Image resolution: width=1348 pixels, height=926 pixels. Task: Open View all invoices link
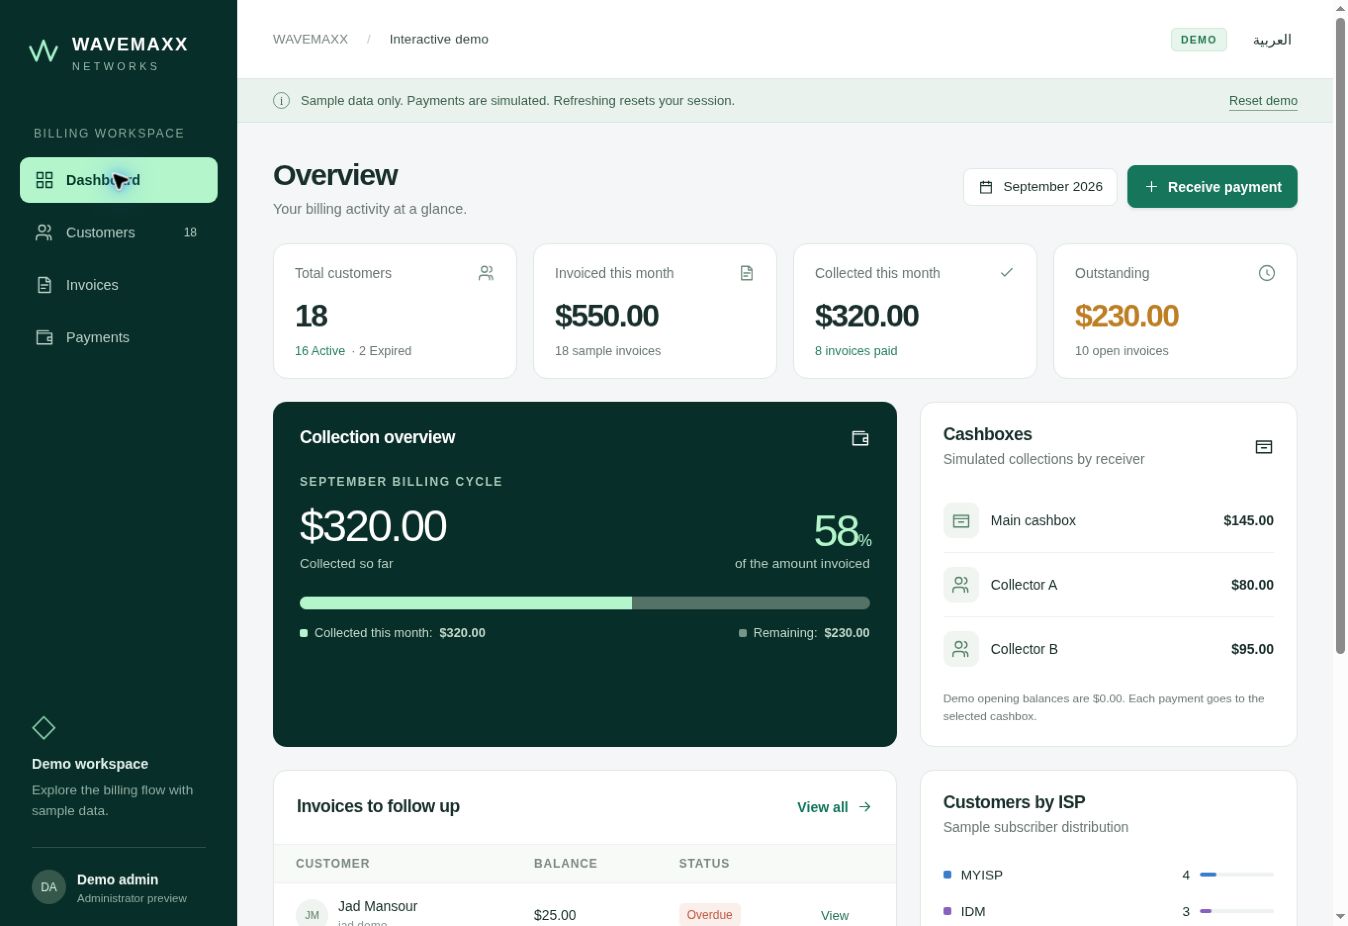[x=834, y=807]
